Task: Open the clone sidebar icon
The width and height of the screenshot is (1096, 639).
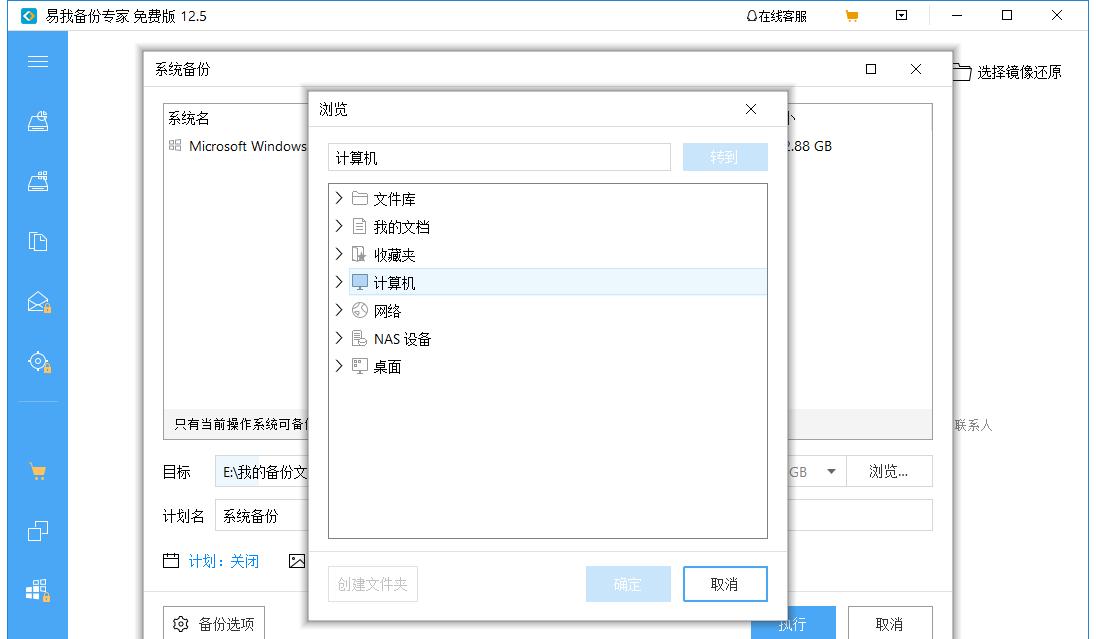Action: (38, 531)
